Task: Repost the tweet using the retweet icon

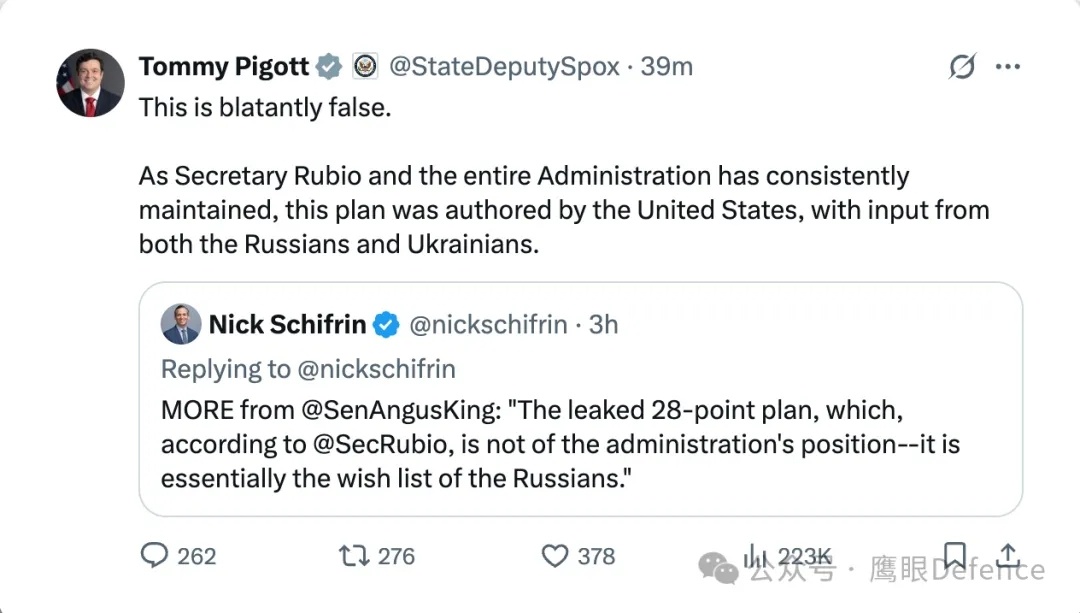Action: pyautogui.click(x=354, y=555)
